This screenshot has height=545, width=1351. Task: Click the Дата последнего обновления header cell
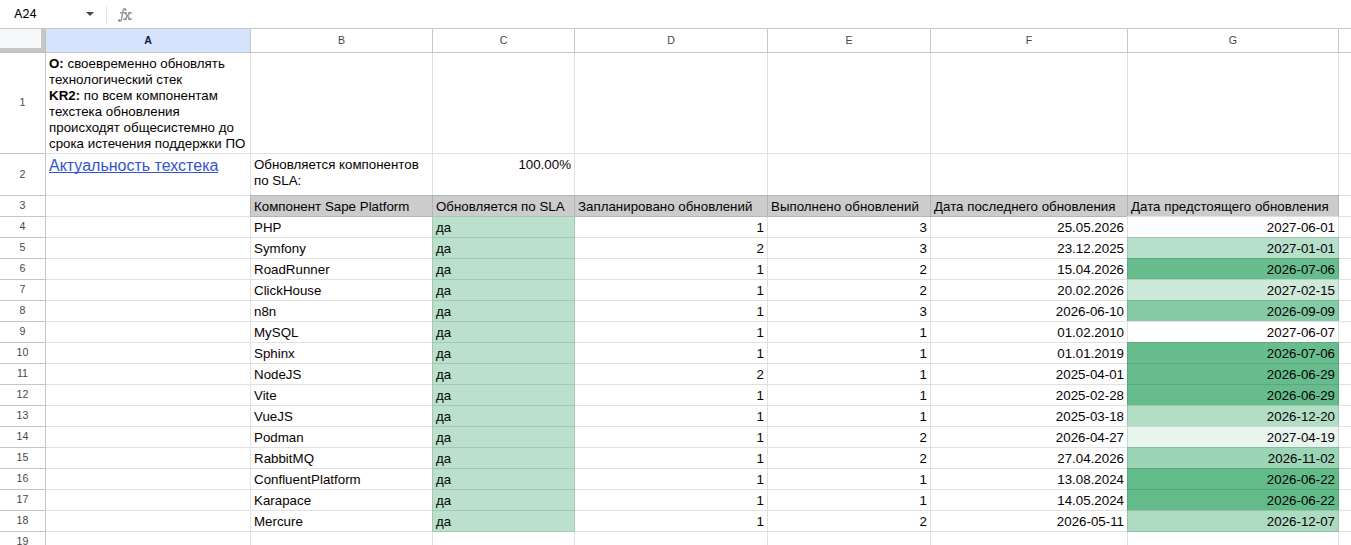click(x=1029, y=206)
